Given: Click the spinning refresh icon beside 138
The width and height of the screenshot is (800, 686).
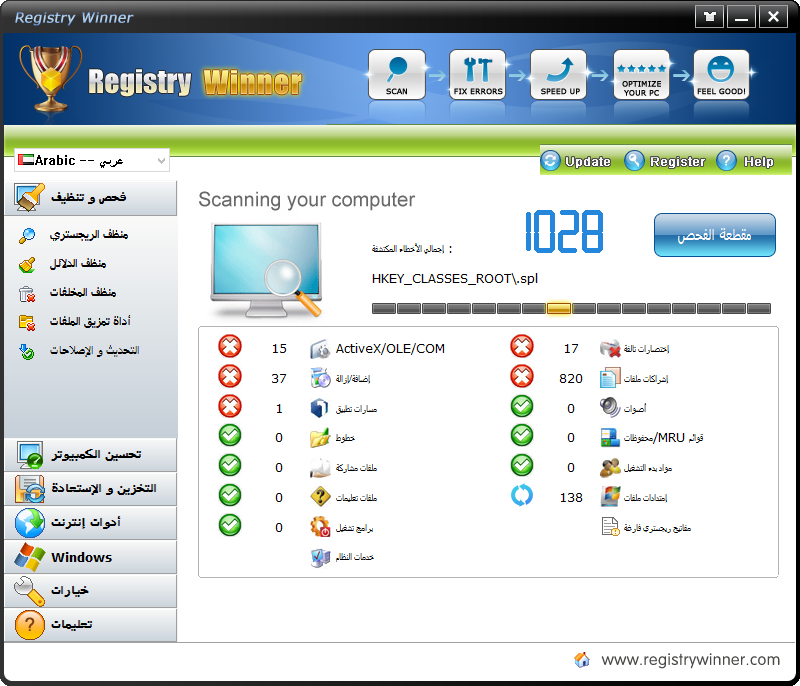Looking at the screenshot, I should (522, 495).
